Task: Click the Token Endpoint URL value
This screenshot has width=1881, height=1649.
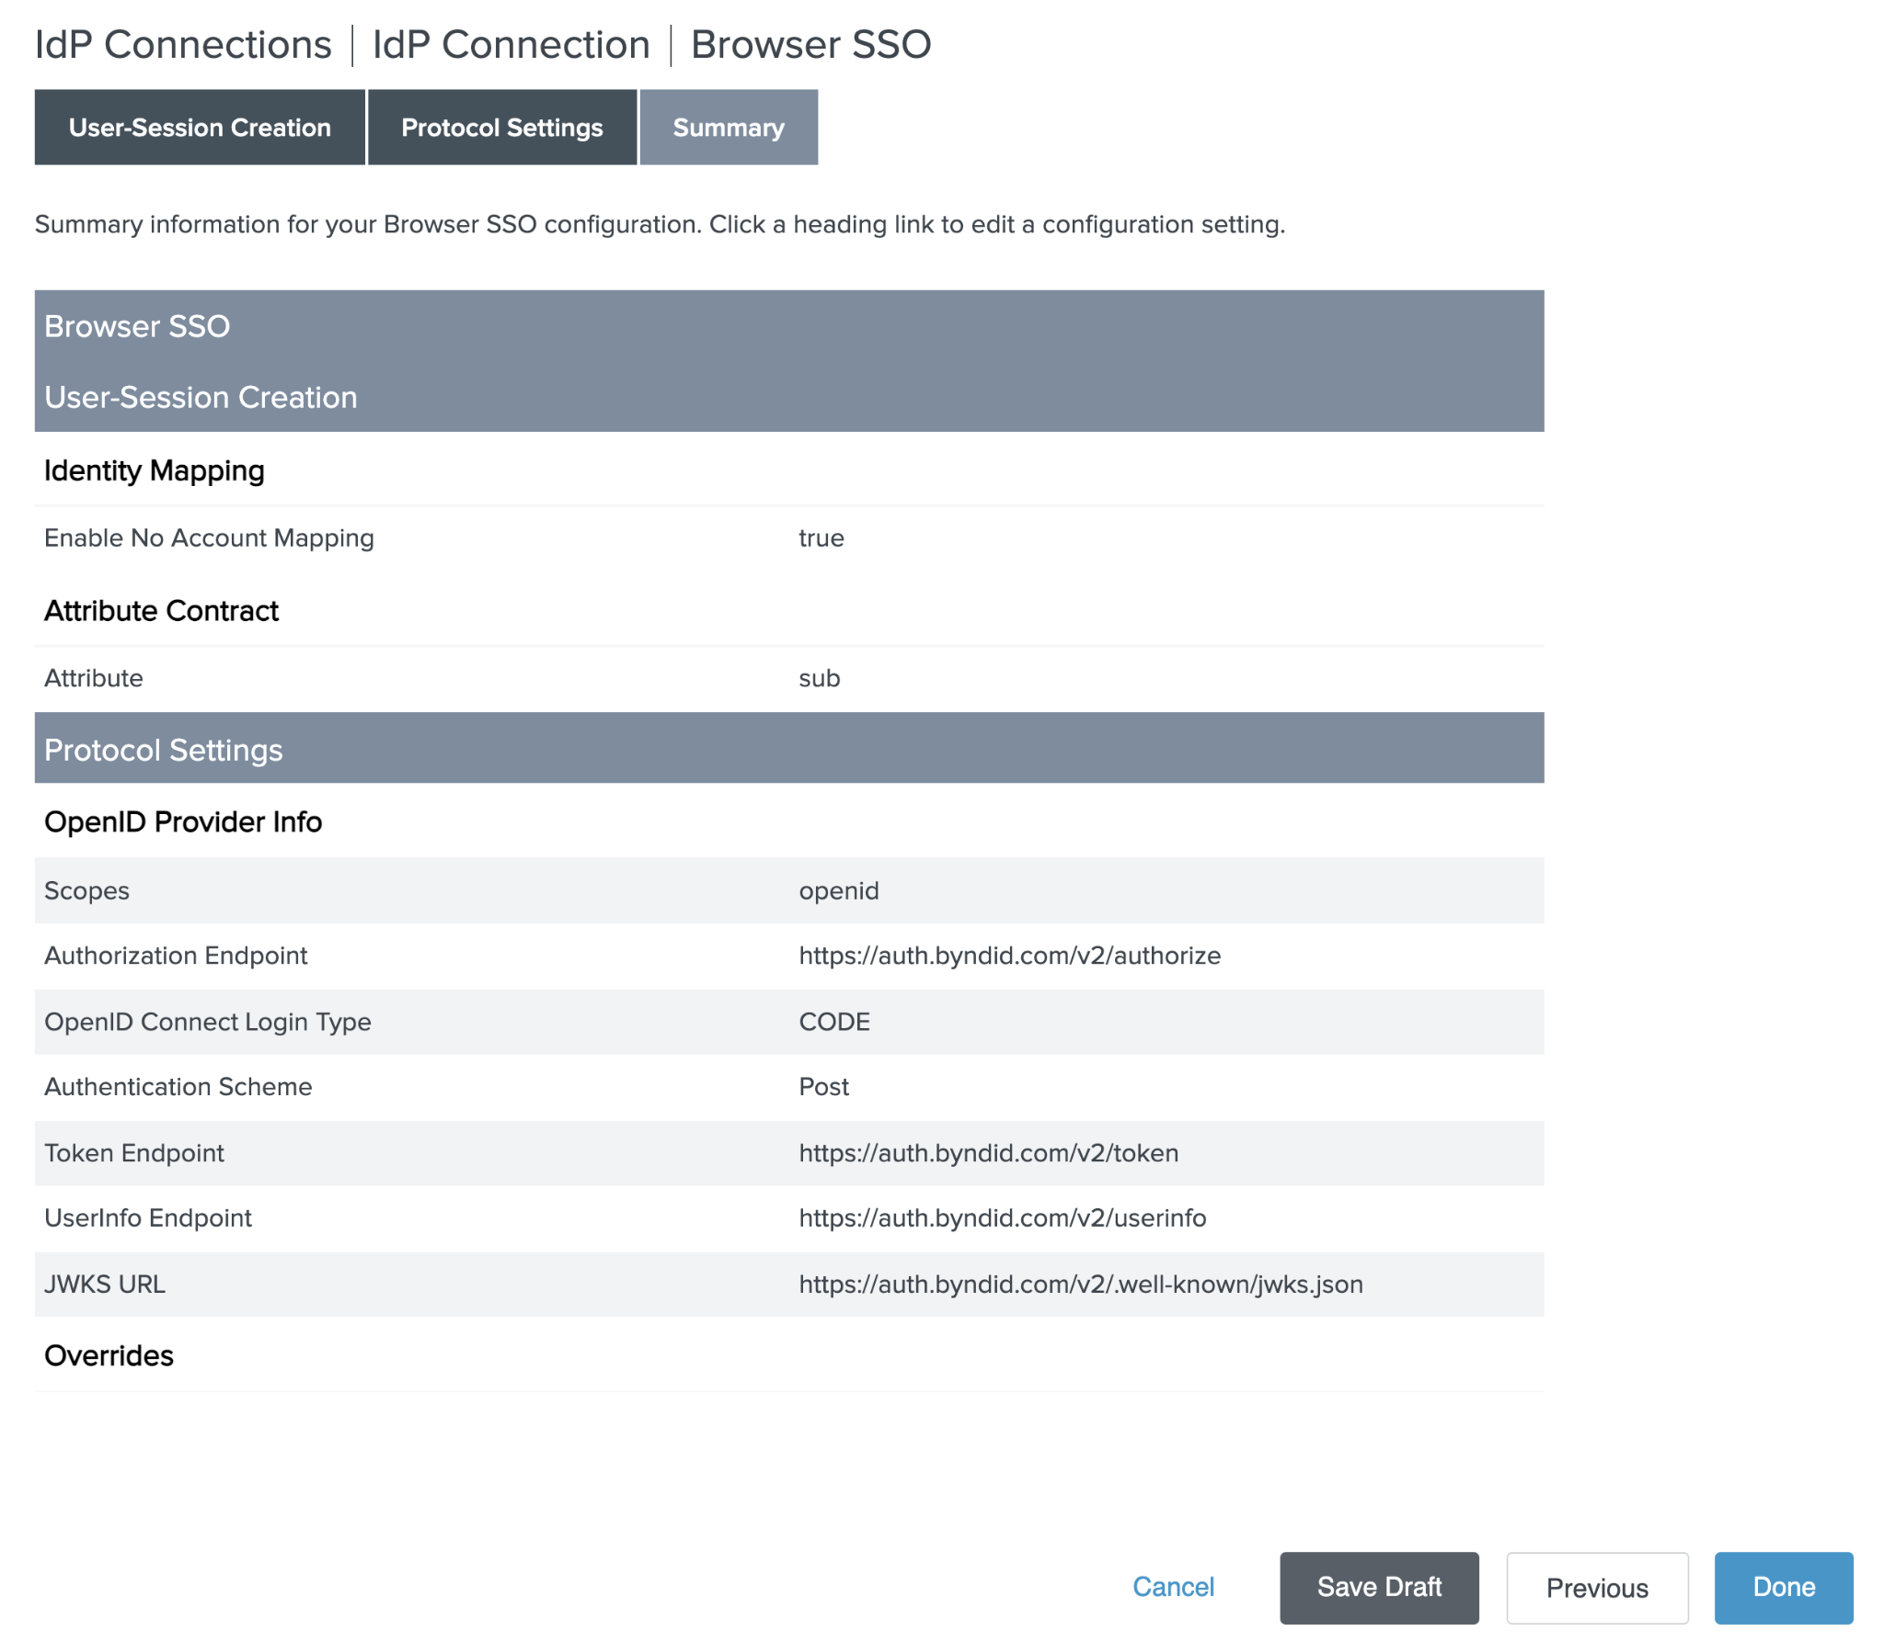Action: pyautogui.click(x=988, y=1152)
